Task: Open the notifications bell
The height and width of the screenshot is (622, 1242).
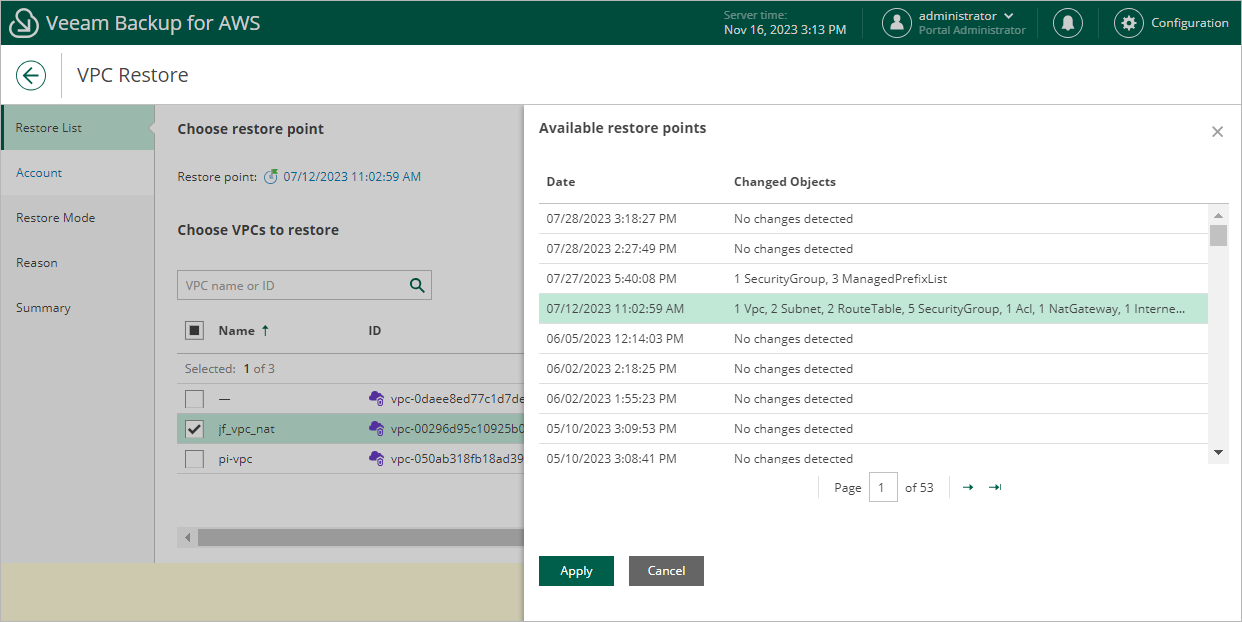Action: 1068,23
